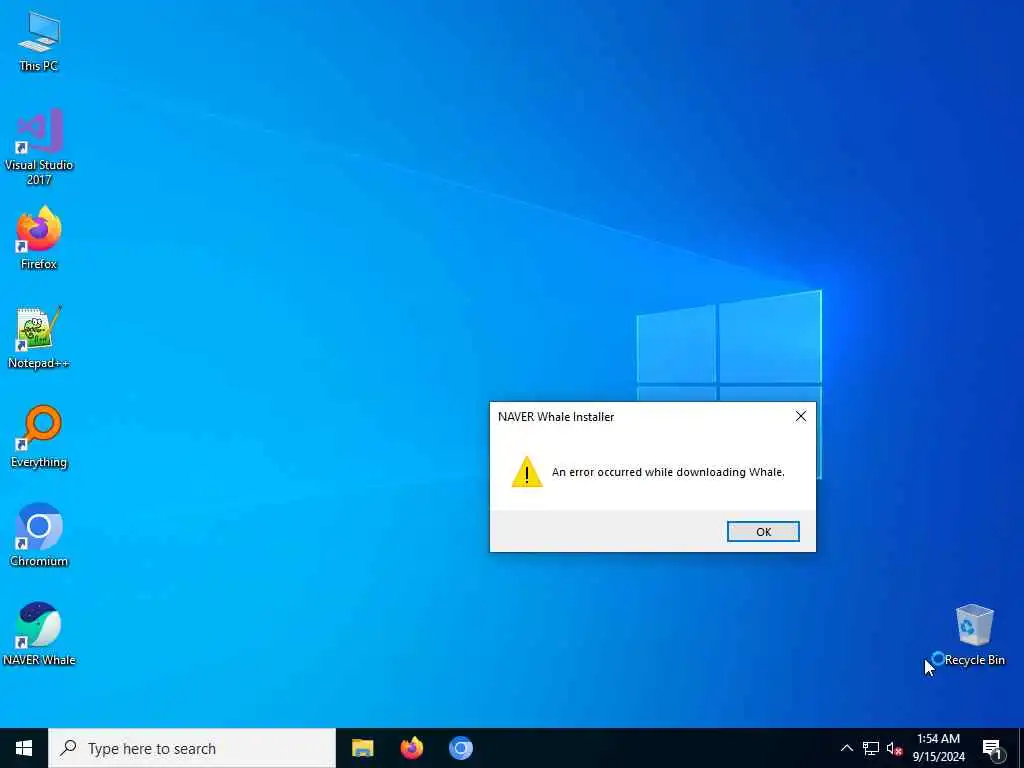This screenshot has width=1024, height=768.
Task: Select the Firefox desktop shortcut
Action: pos(39,238)
